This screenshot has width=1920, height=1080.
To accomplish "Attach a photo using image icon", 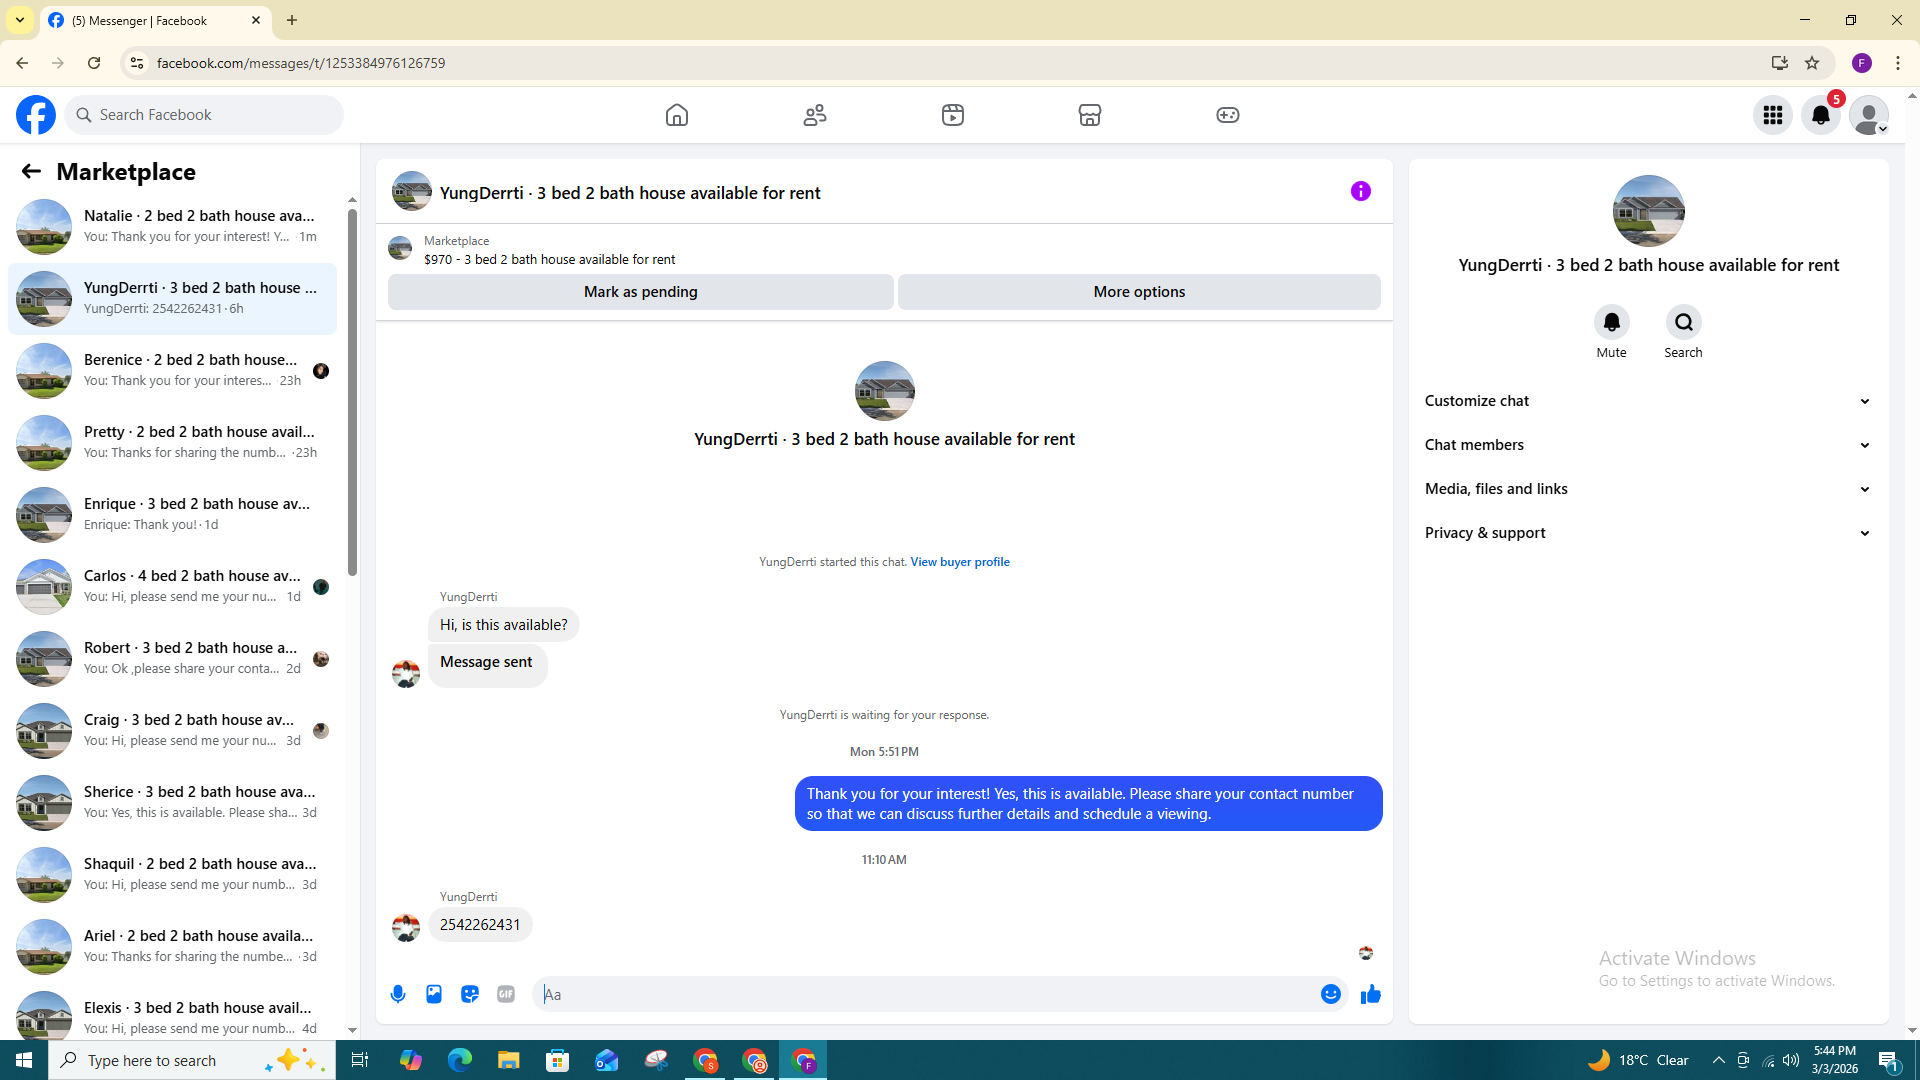I will pos(434,994).
